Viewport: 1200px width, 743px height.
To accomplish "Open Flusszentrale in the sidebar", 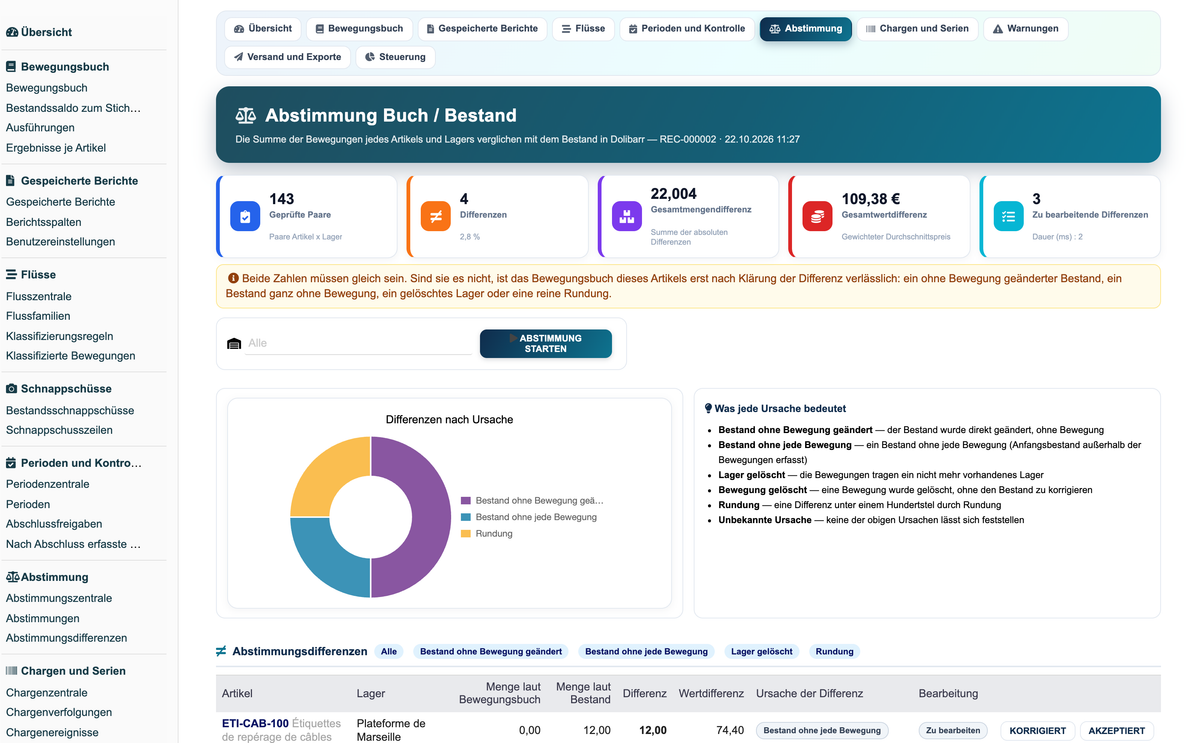I will [39, 297].
